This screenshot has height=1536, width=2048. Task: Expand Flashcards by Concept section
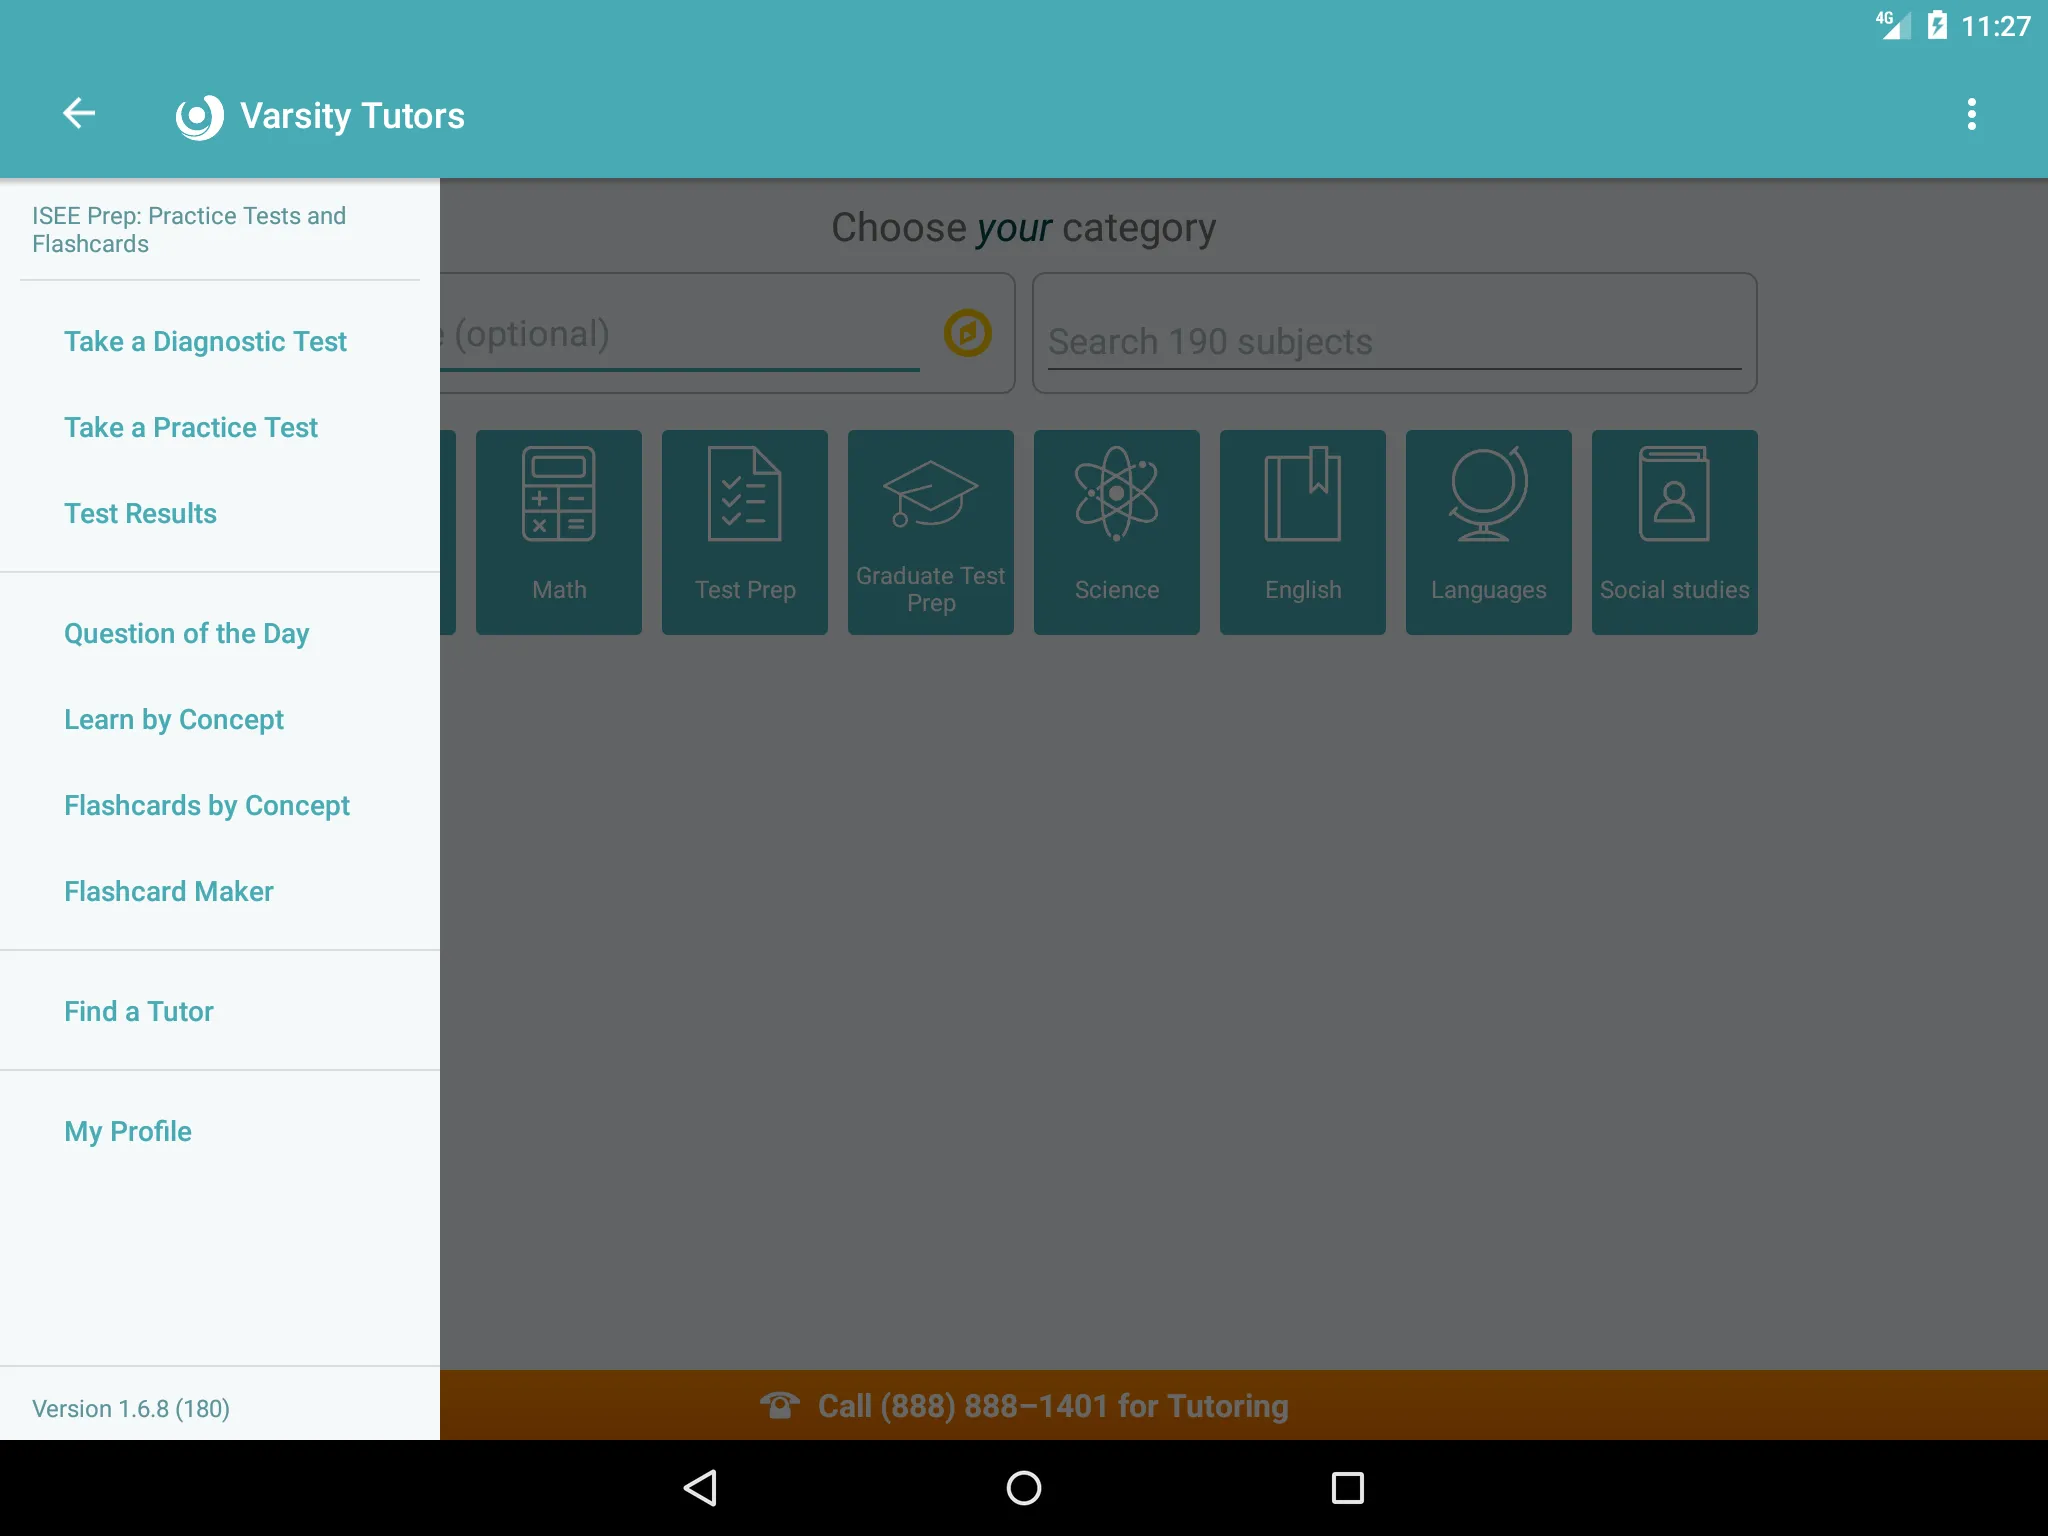(x=206, y=805)
